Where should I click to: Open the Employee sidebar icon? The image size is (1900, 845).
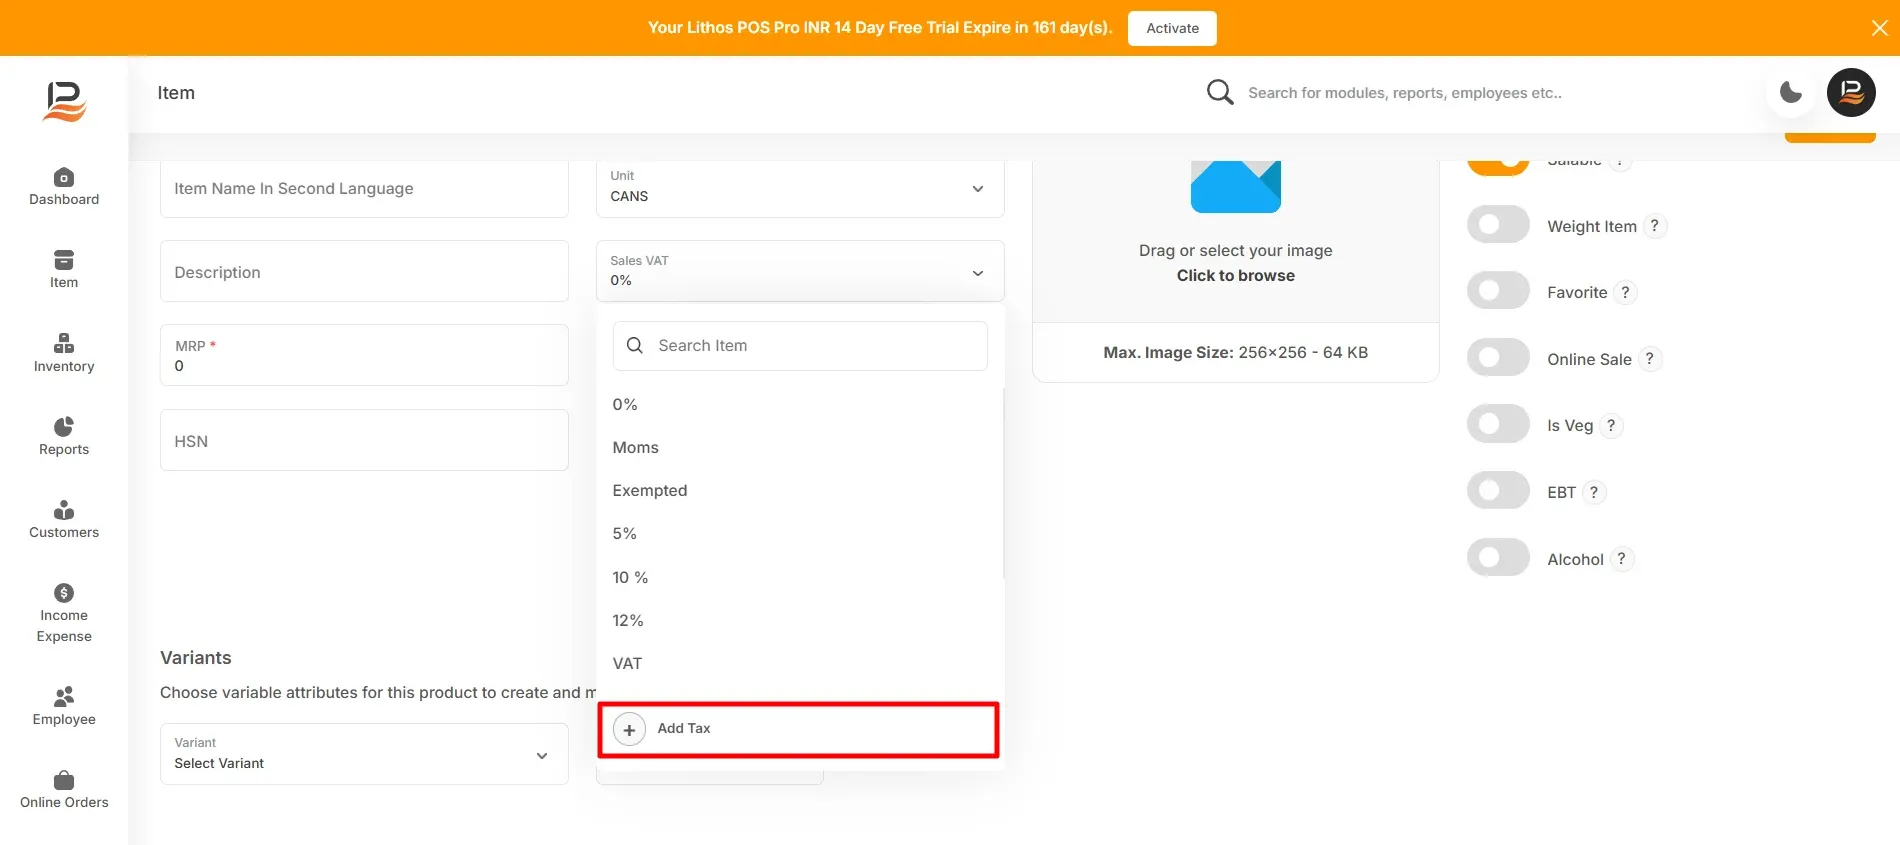[x=64, y=696]
